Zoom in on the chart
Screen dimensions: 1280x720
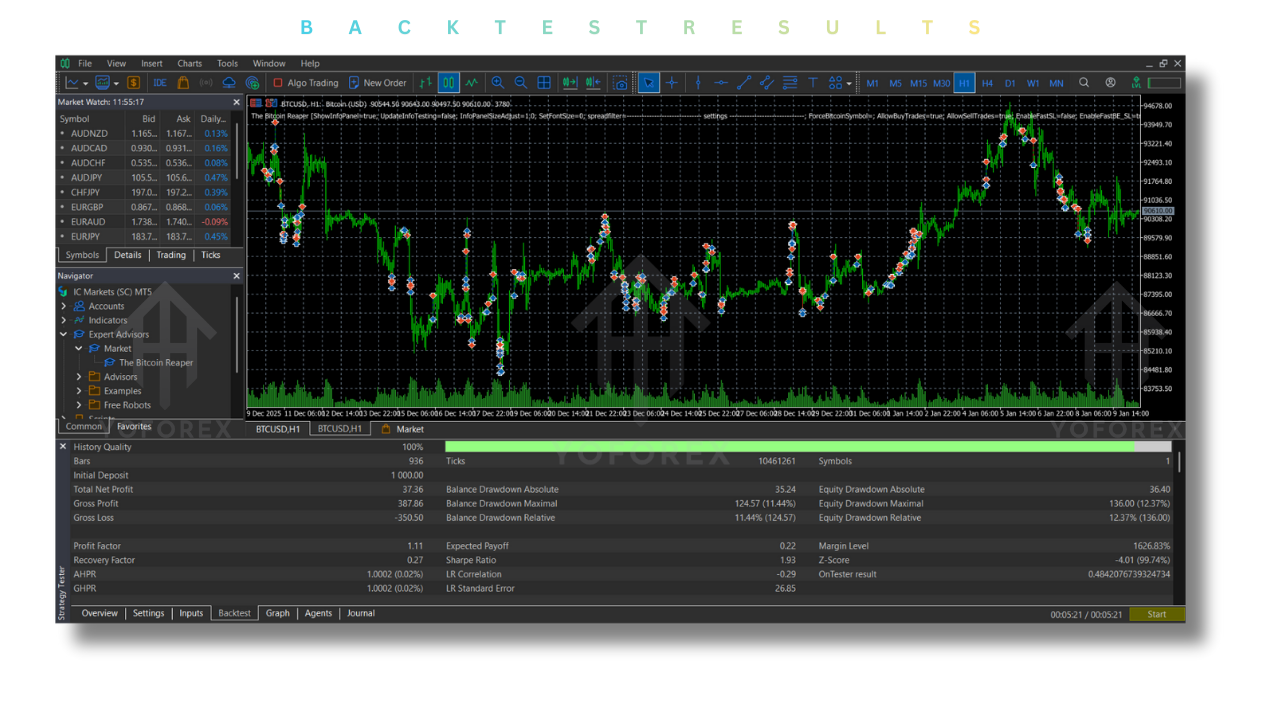(499, 82)
